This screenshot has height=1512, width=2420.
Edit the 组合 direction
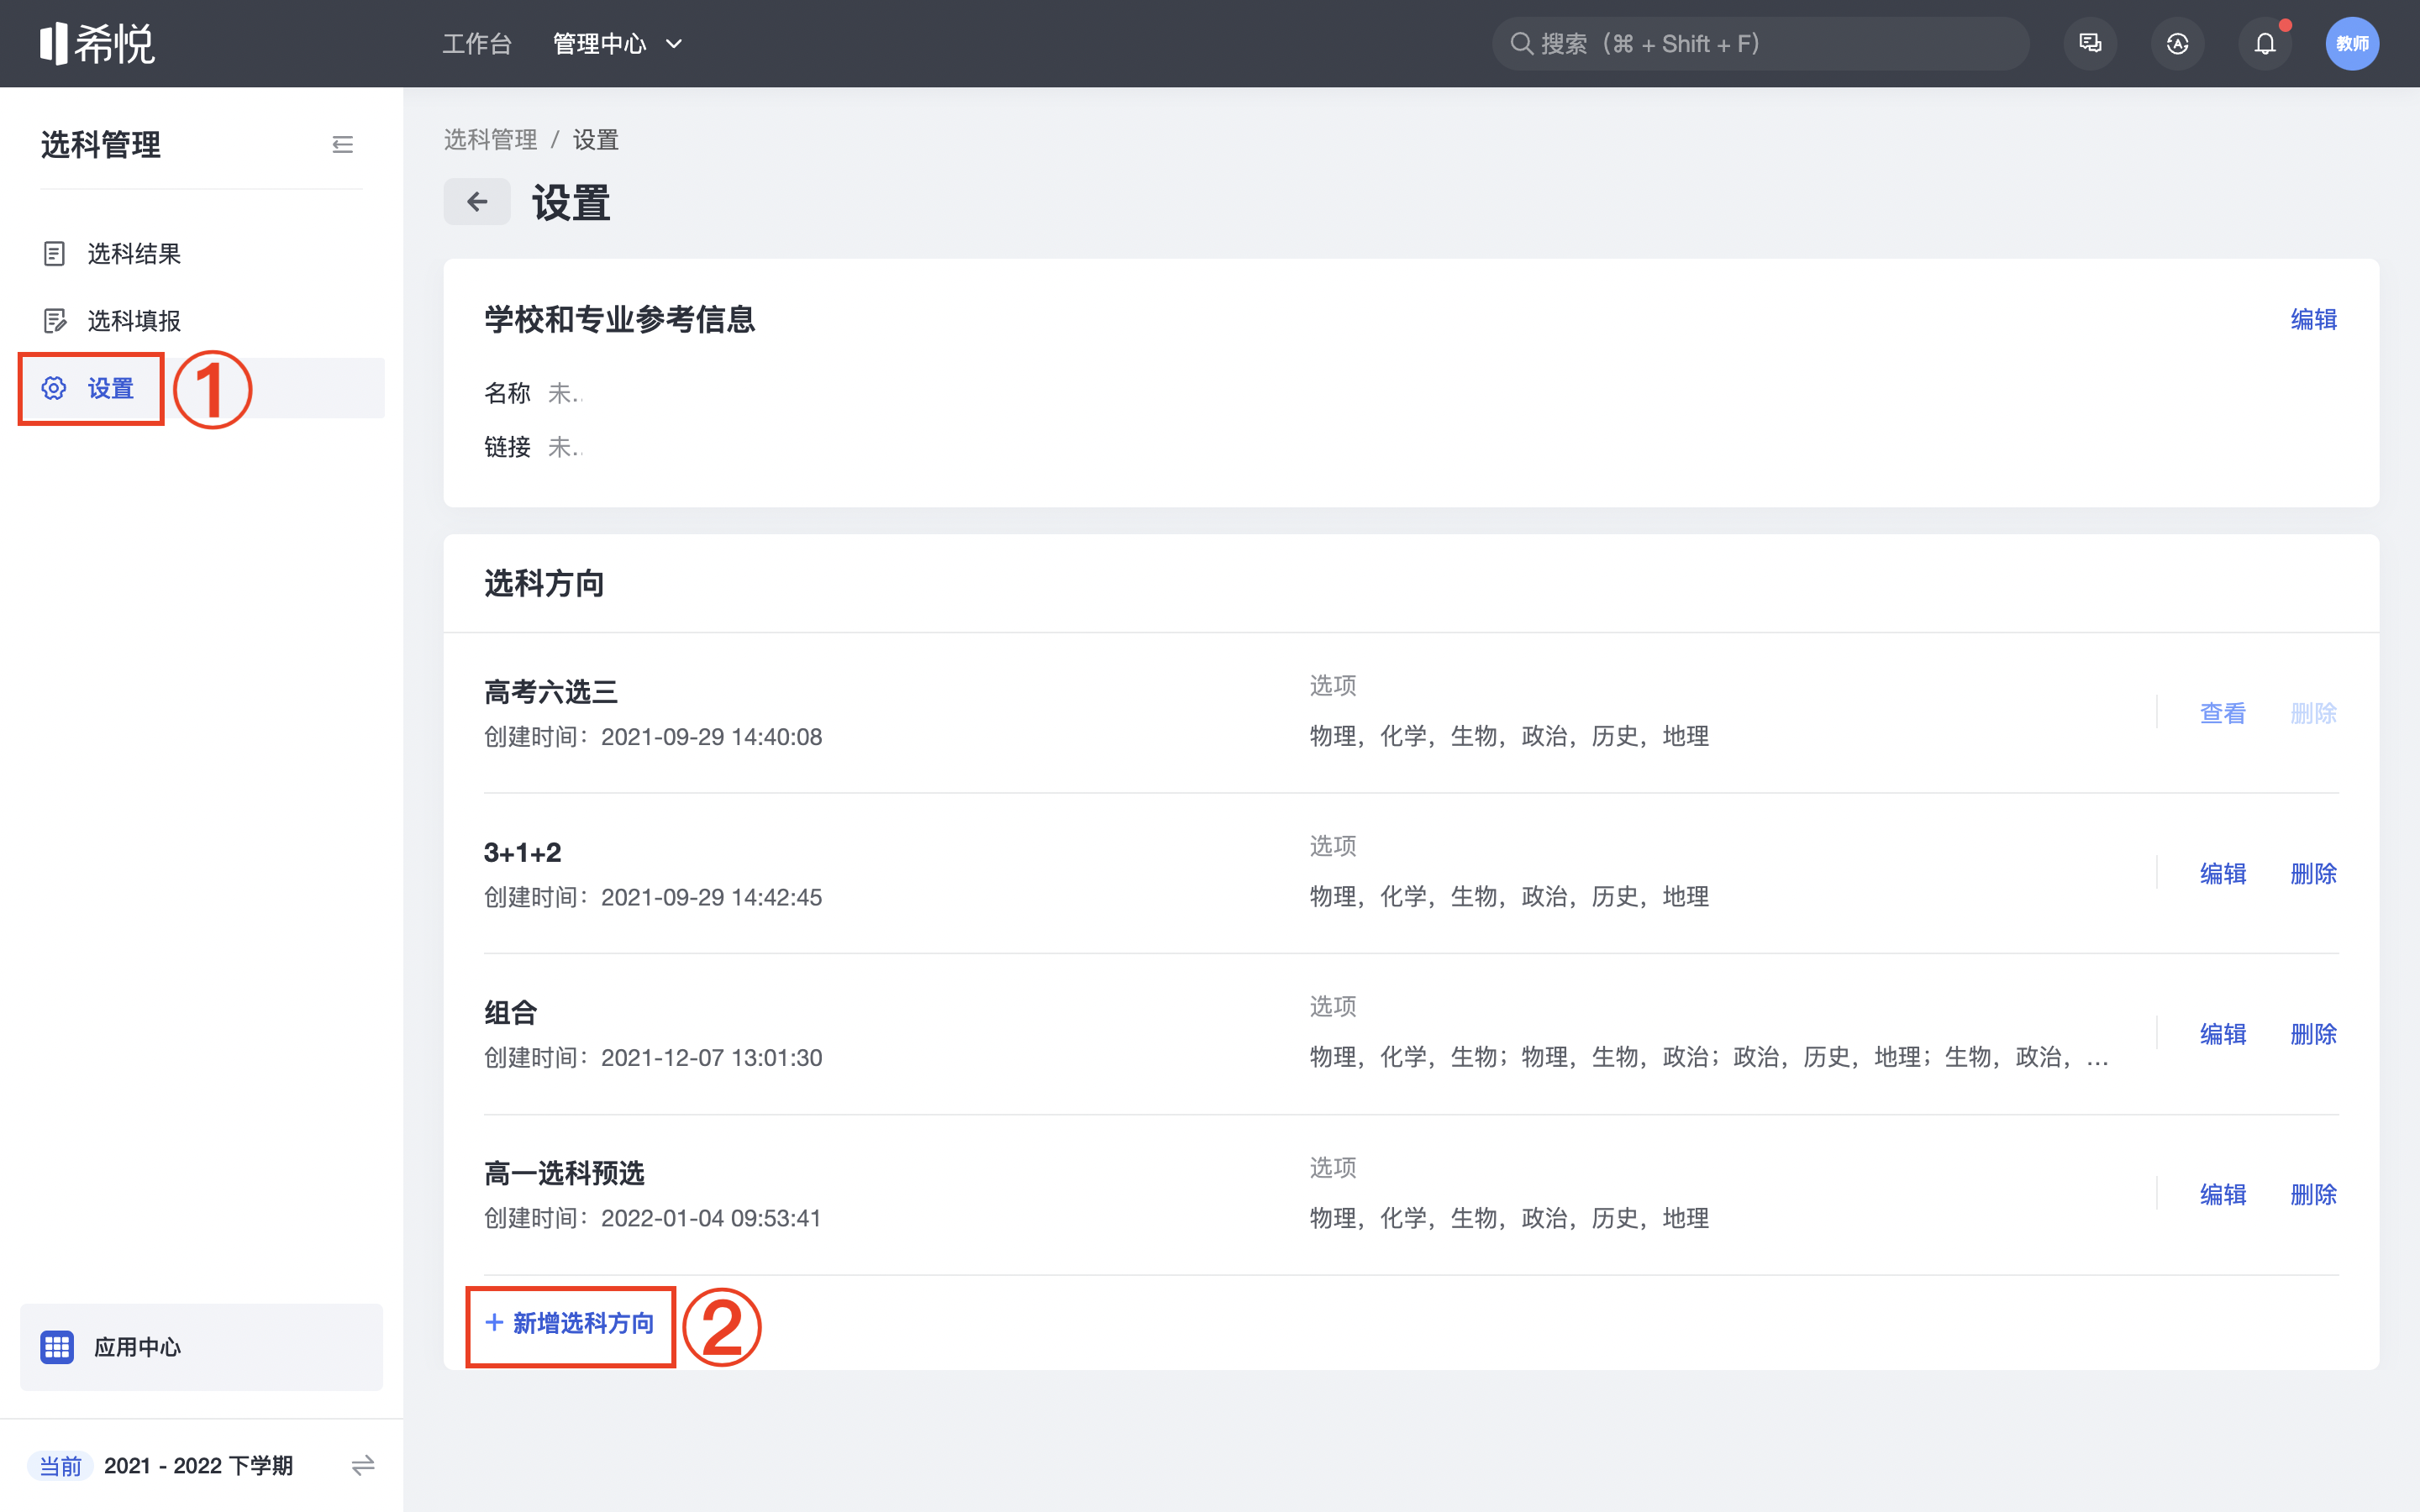point(2222,1034)
